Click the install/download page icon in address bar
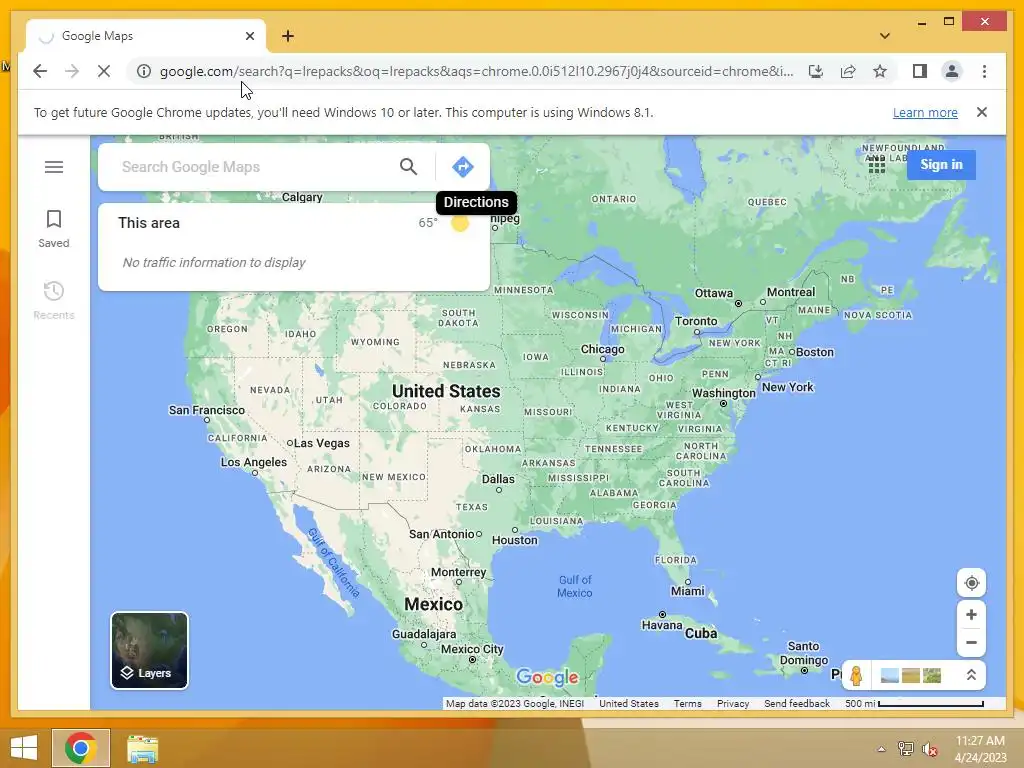The image size is (1024, 768). tap(816, 71)
